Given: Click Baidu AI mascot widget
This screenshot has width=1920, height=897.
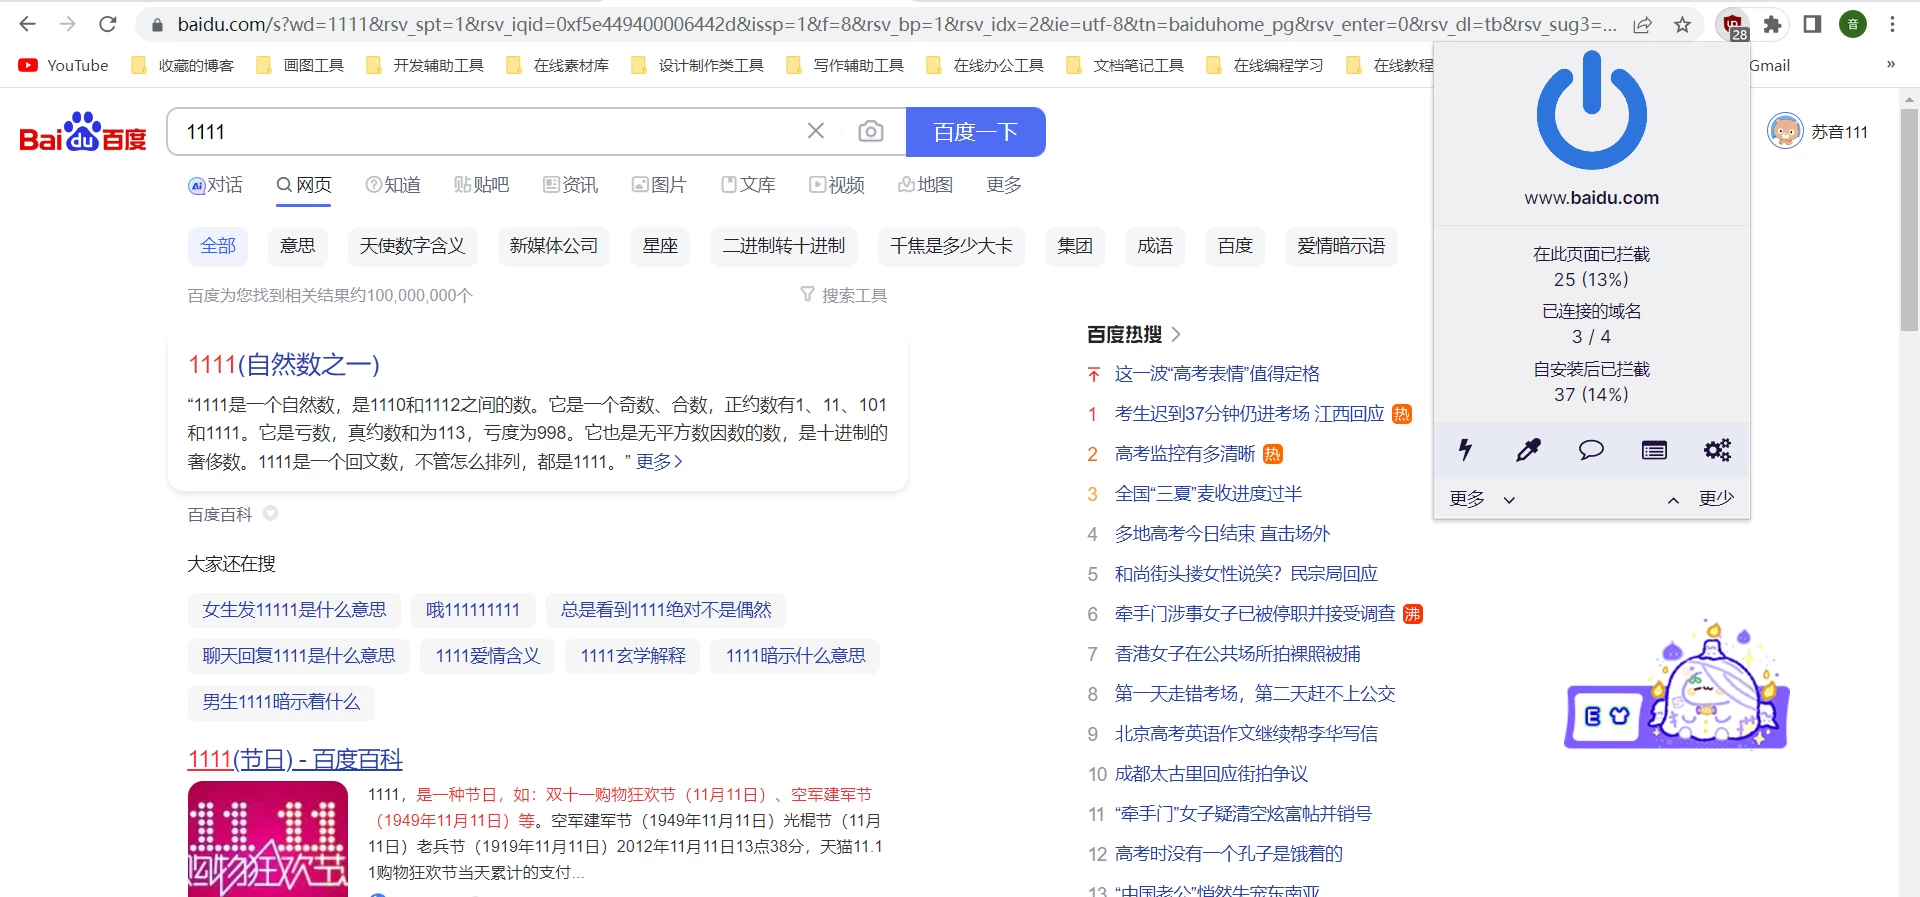Looking at the screenshot, I should click(1677, 685).
